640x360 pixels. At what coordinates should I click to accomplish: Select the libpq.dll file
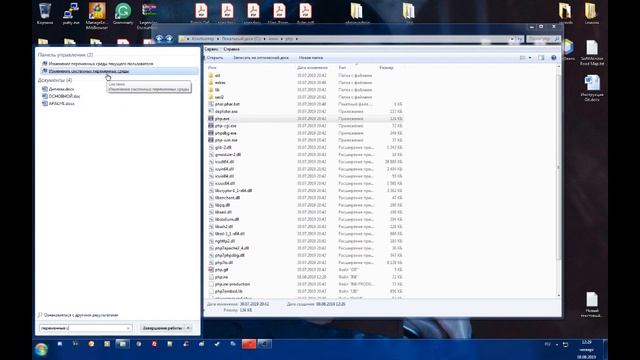tap(222, 205)
